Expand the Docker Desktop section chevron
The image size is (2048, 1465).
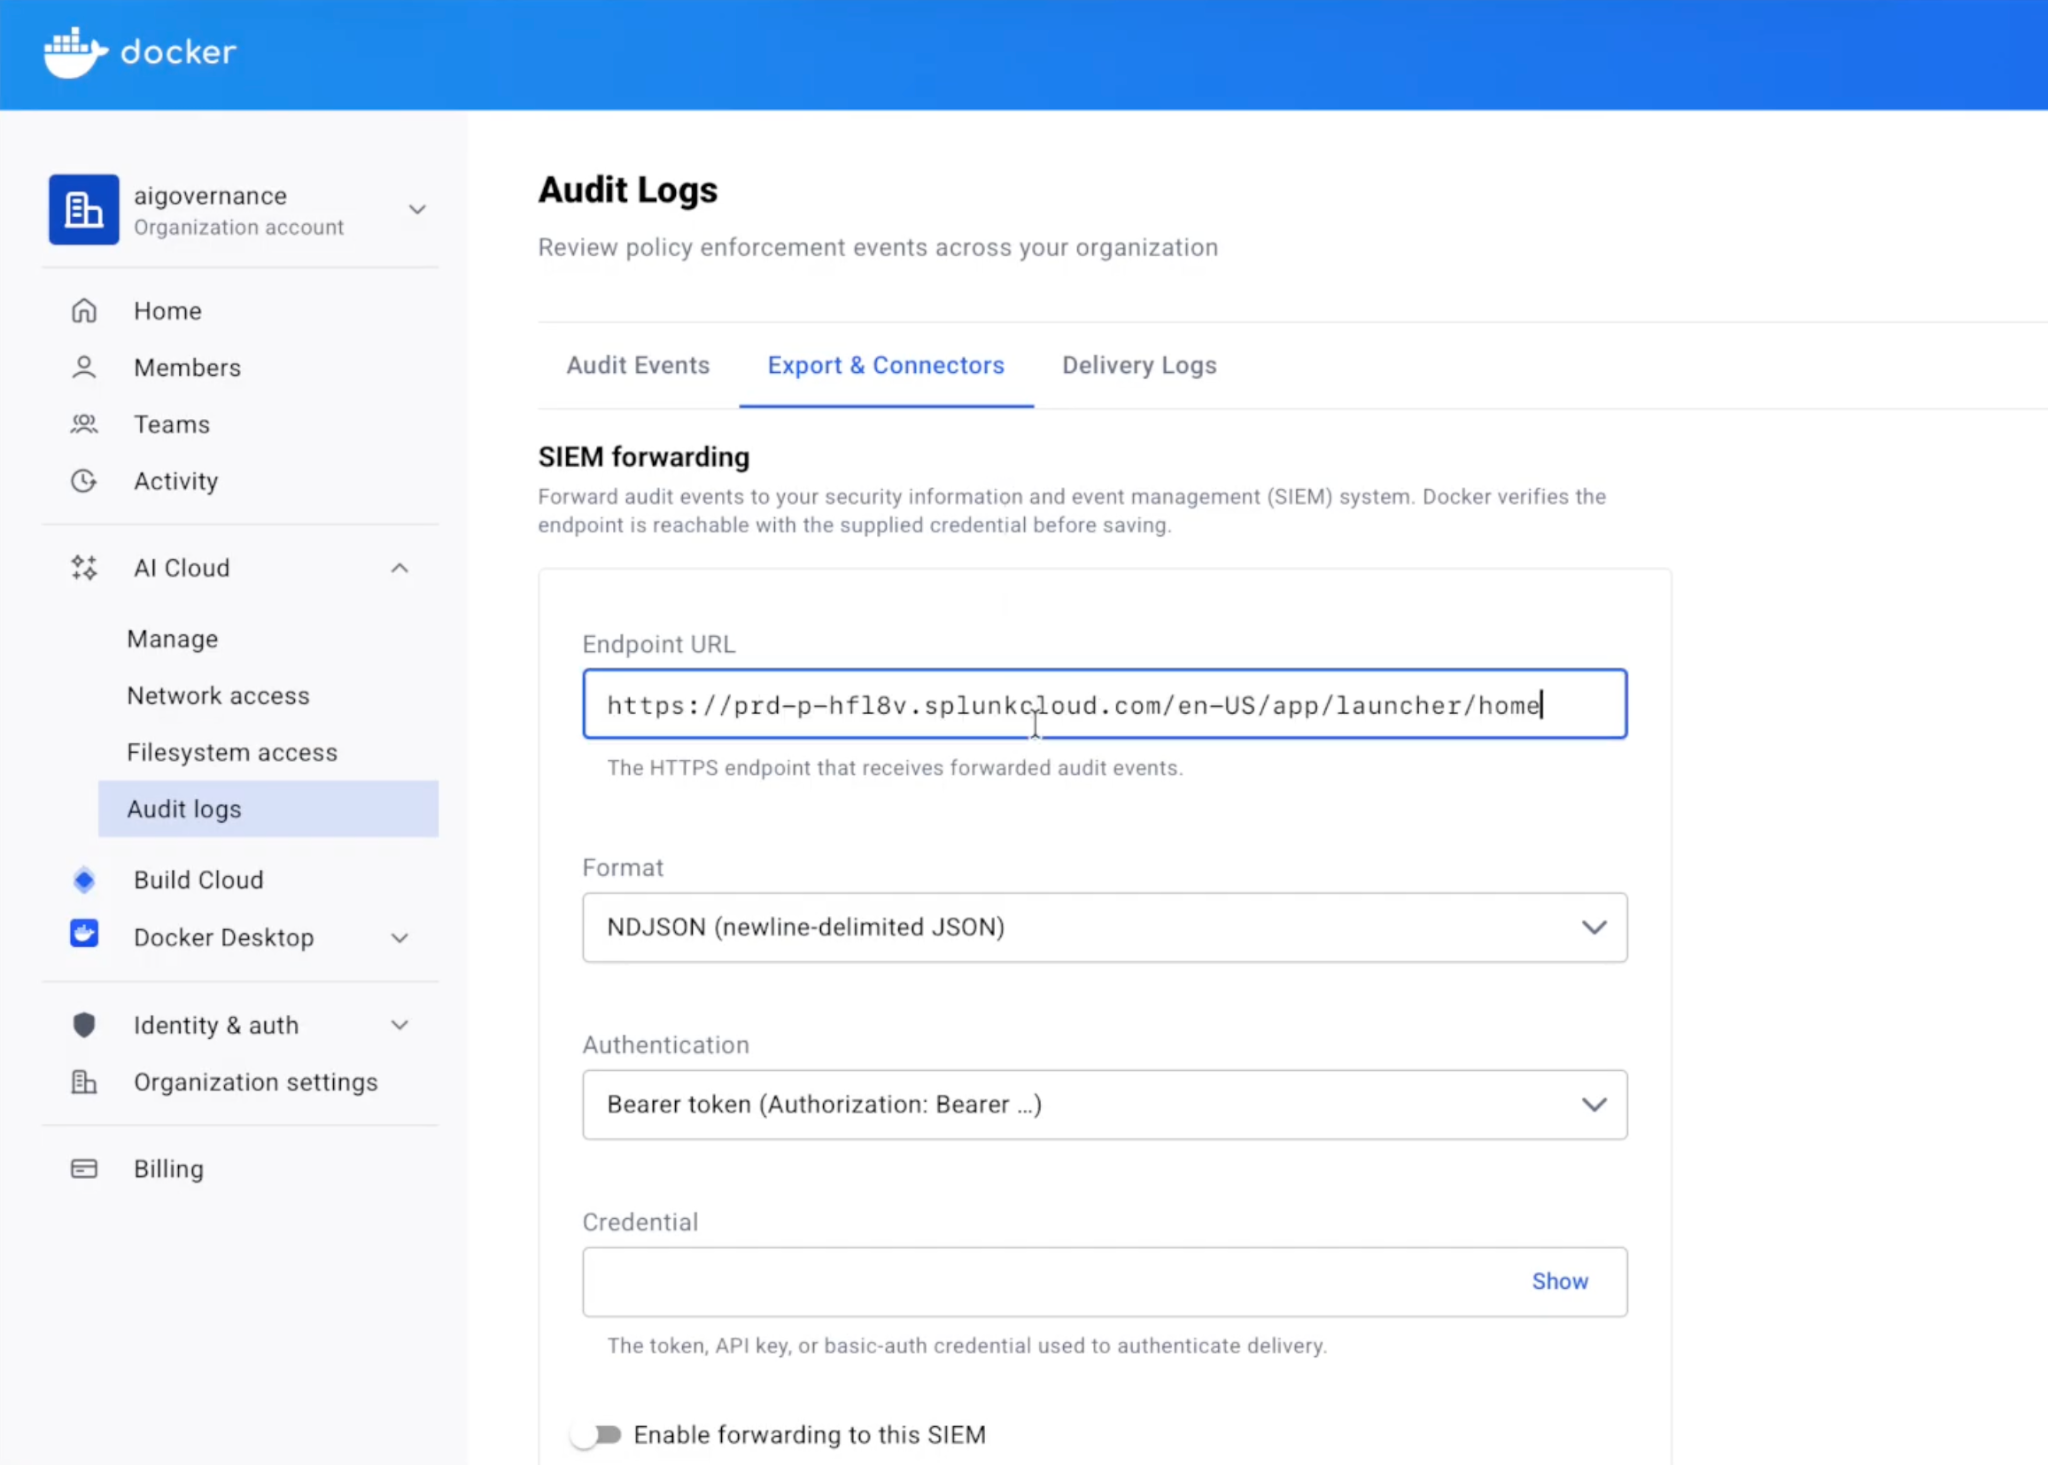(x=400, y=938)
